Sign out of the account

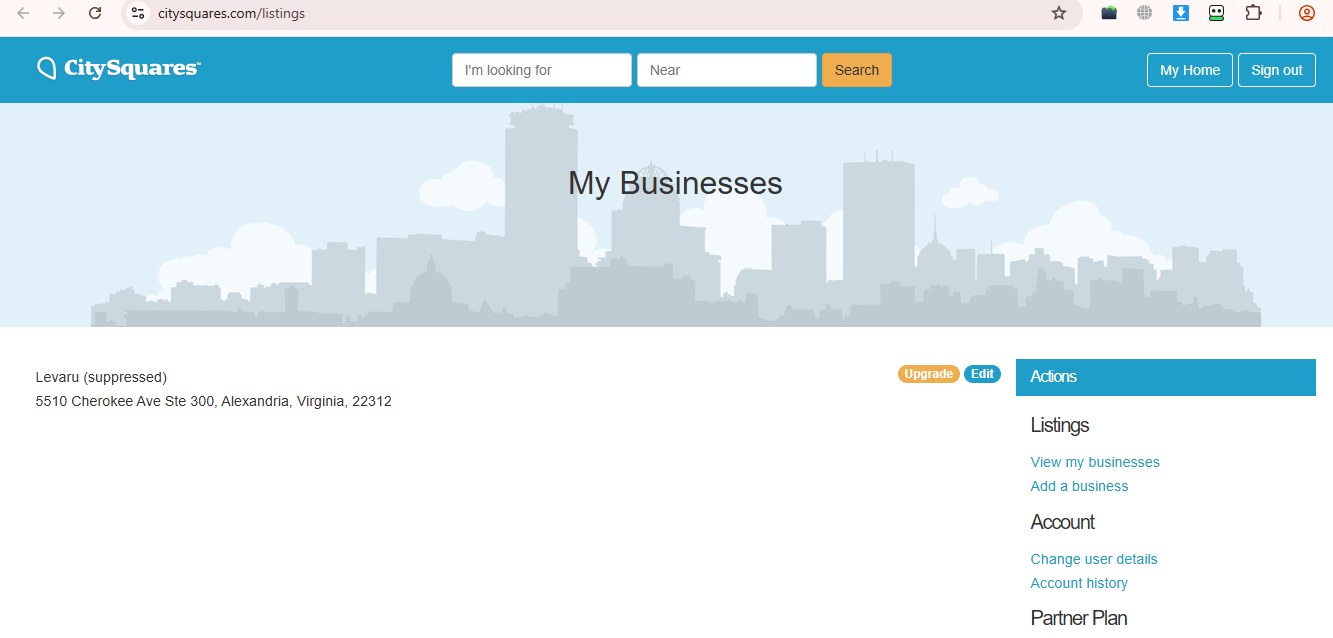click(1277, 70)
